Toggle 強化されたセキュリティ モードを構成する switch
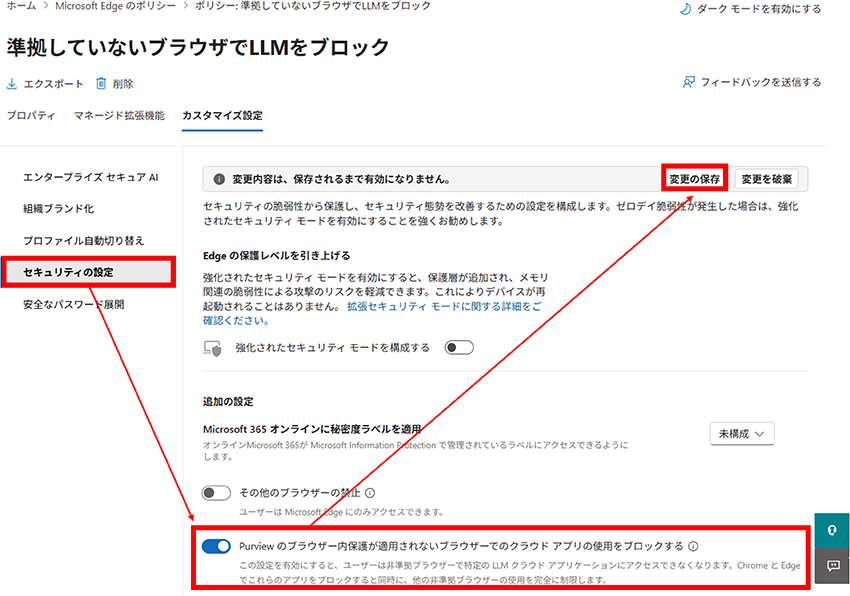This screenshot has height=596, width=850. (459, 348)
